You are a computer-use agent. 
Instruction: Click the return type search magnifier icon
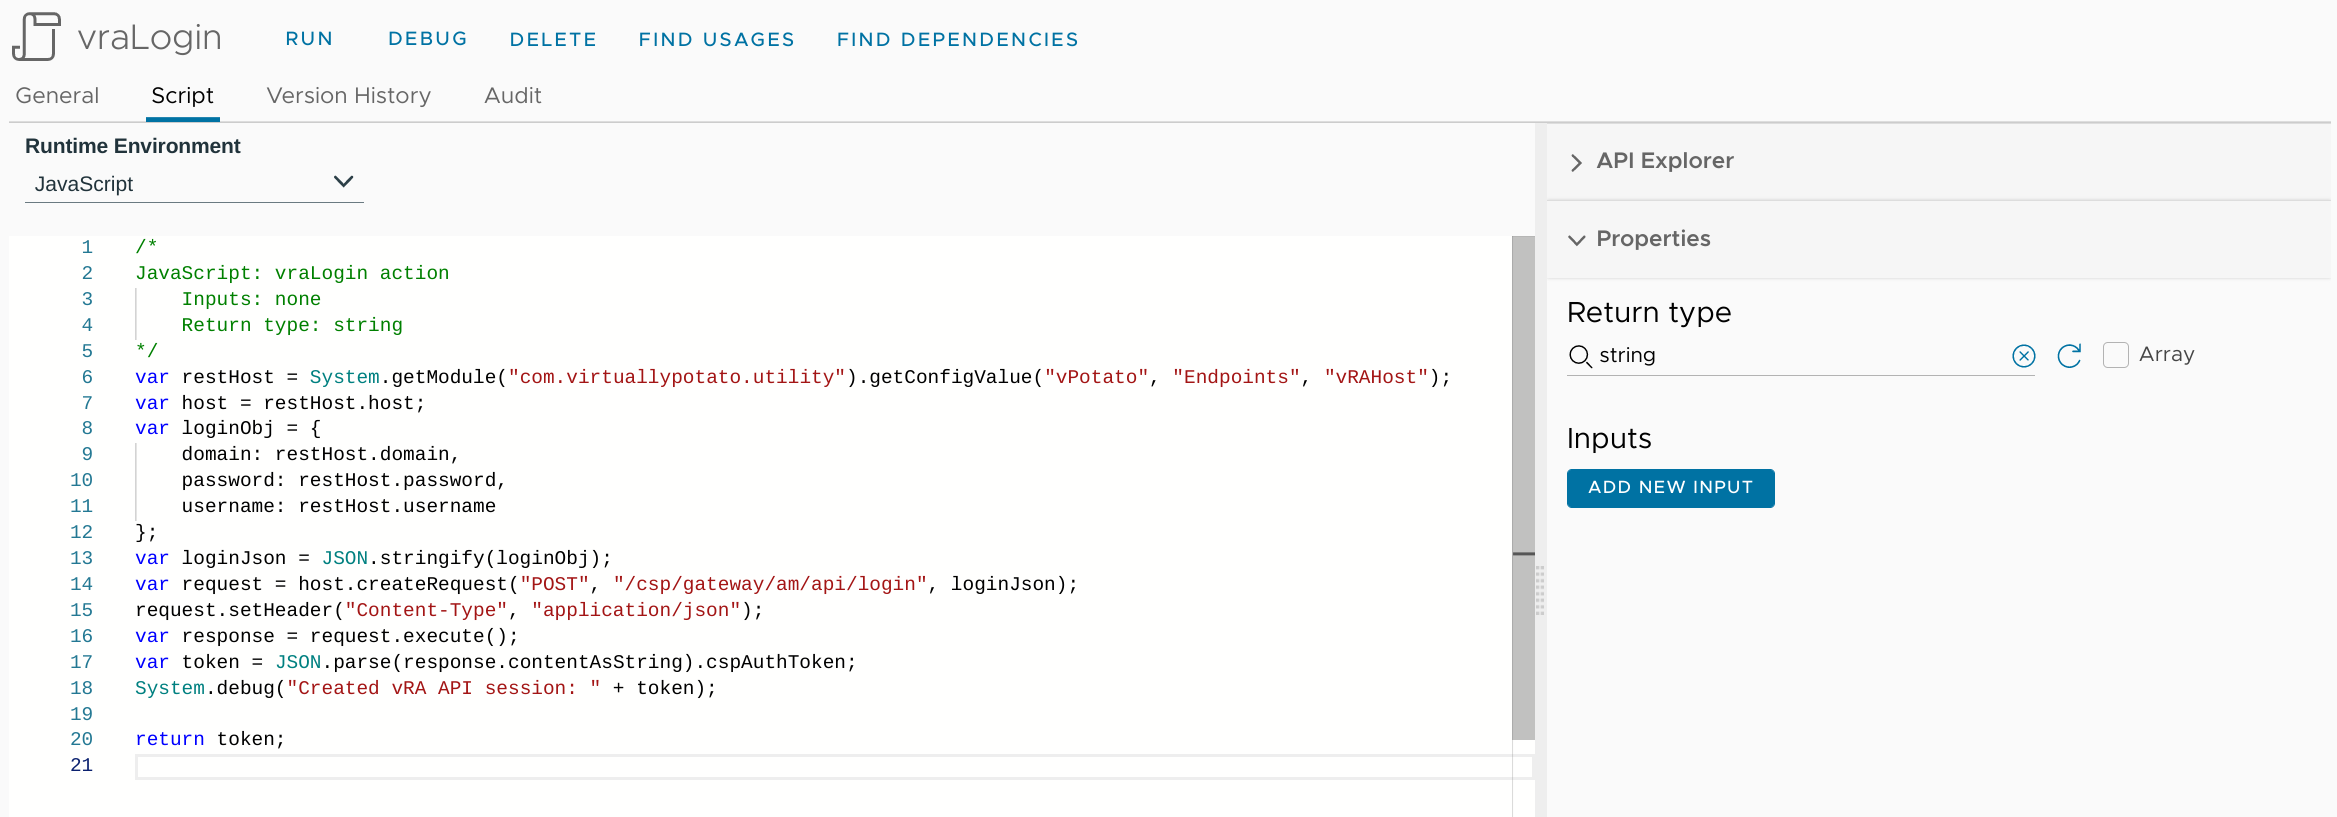[1580, 356]
